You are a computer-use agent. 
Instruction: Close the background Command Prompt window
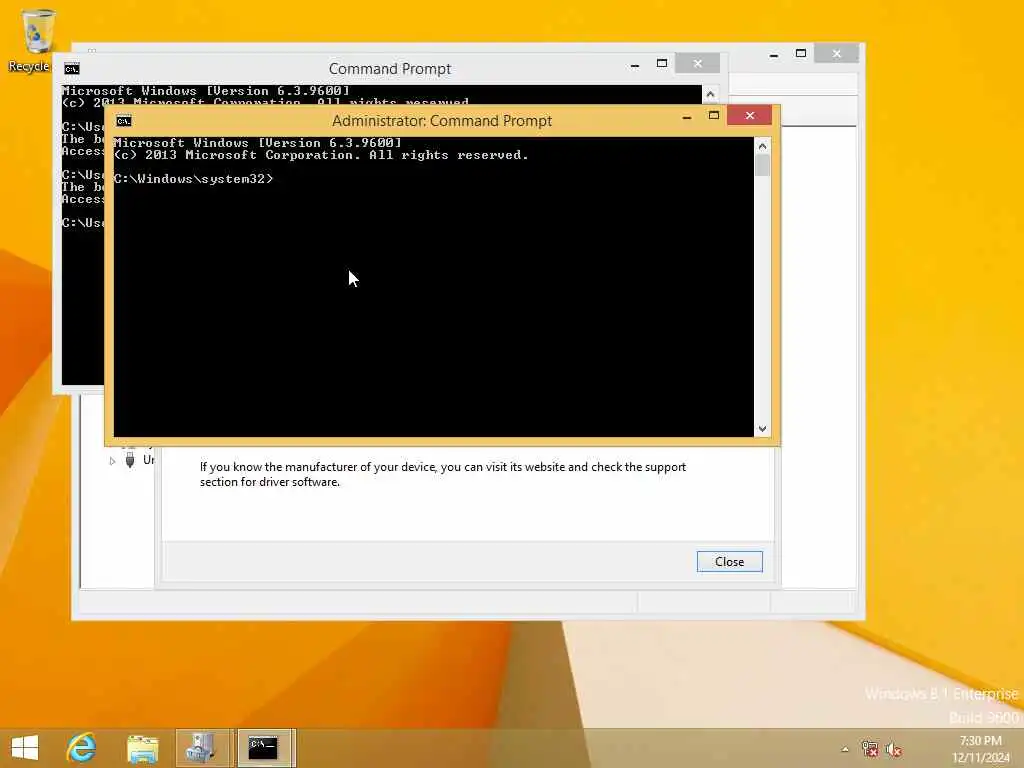click(x=697, y=63)
